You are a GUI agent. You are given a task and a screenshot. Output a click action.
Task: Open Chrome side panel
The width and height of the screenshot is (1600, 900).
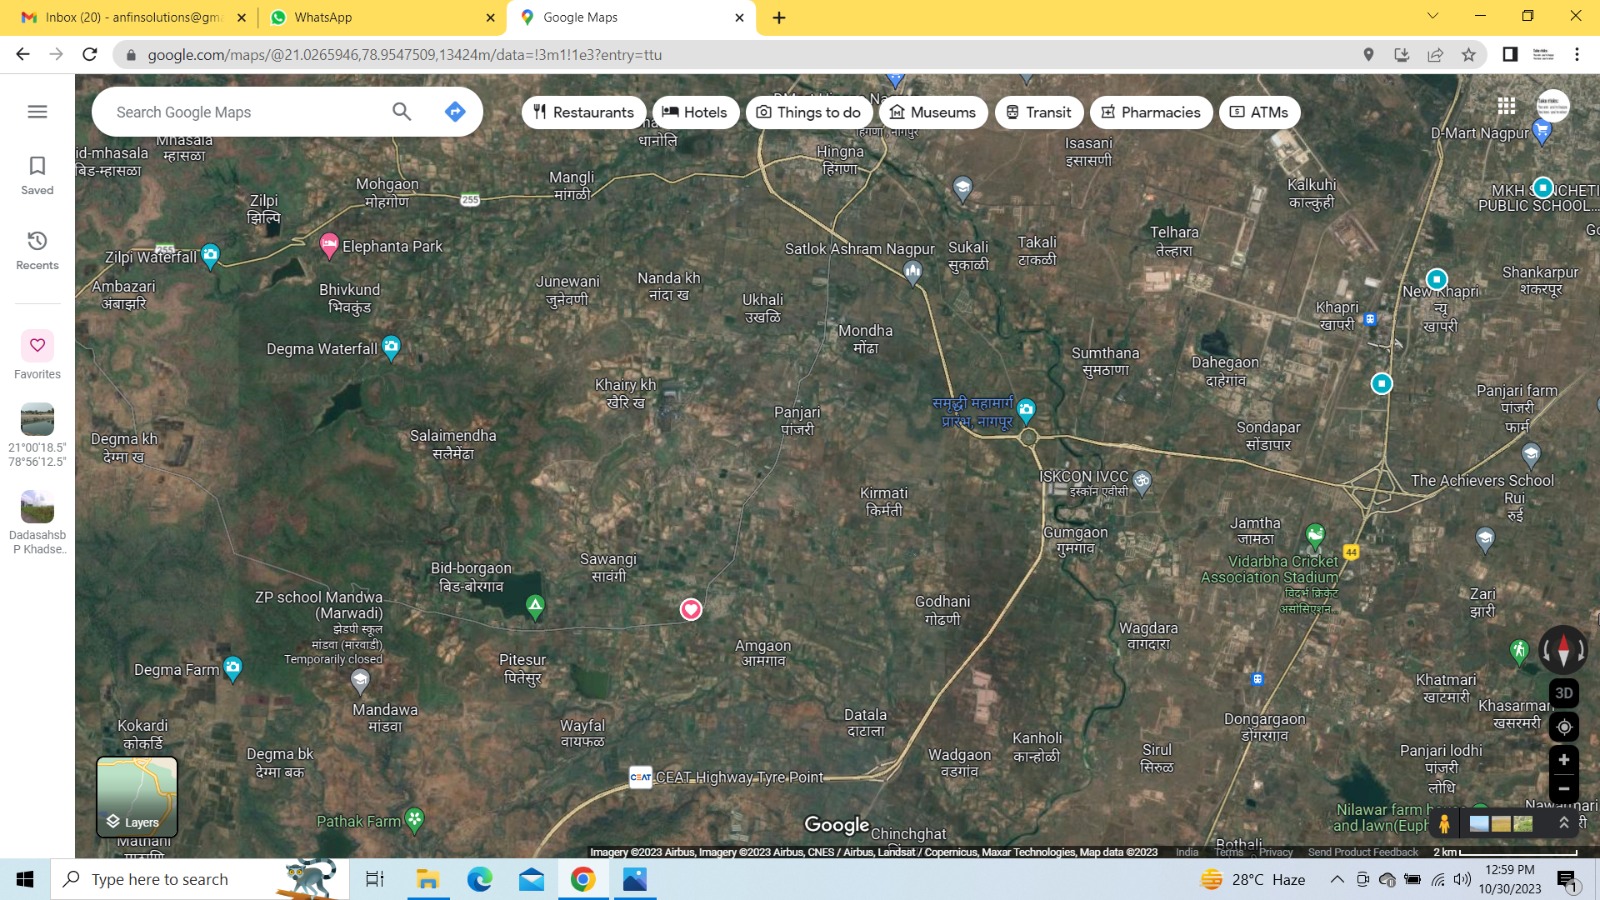pos(1510,55)
